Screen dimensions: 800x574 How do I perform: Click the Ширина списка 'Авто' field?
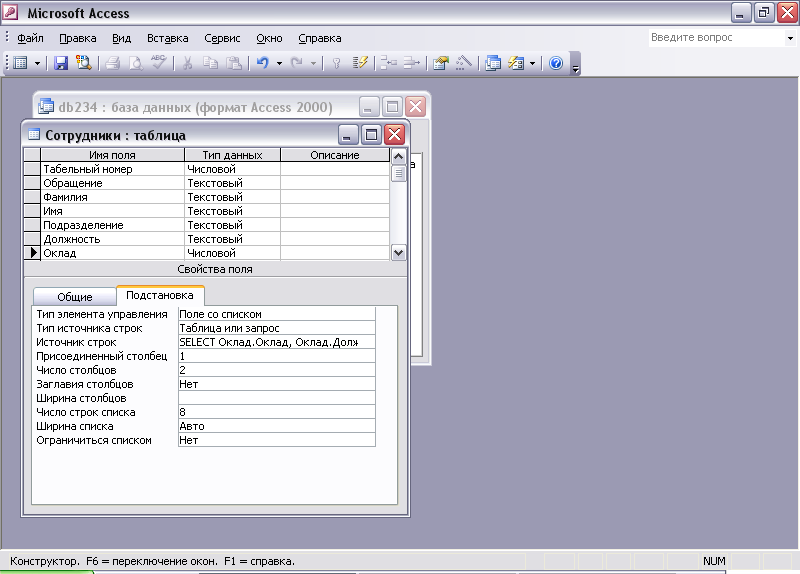[277, 427]
